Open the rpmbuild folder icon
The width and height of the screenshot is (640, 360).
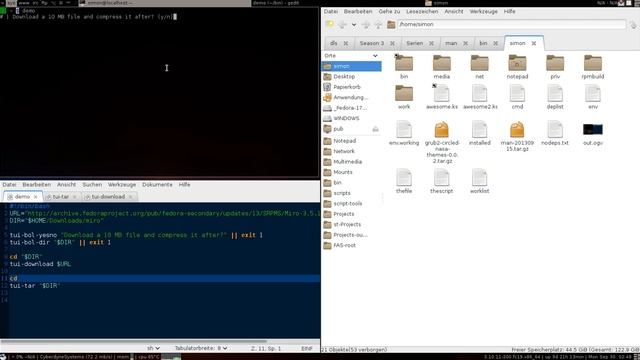[593, 64]
